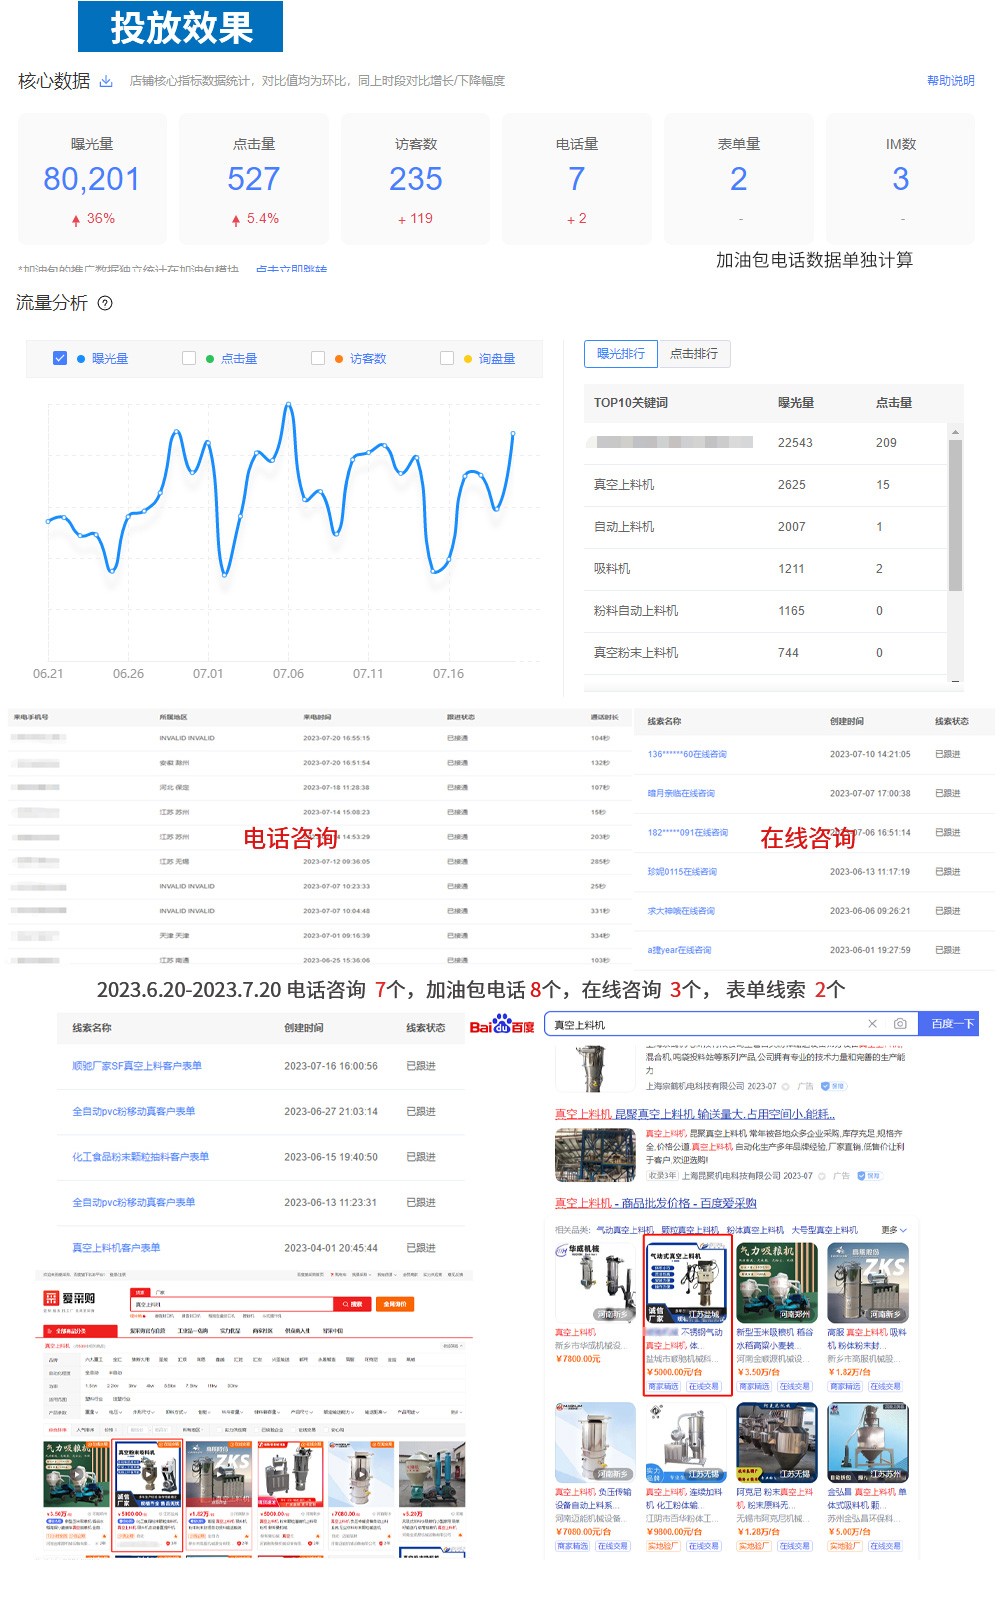This screenshot has height=1599, width=1000.
Task: Clear the Baidu search box with X icon
Action: [x=872, y=1024]
